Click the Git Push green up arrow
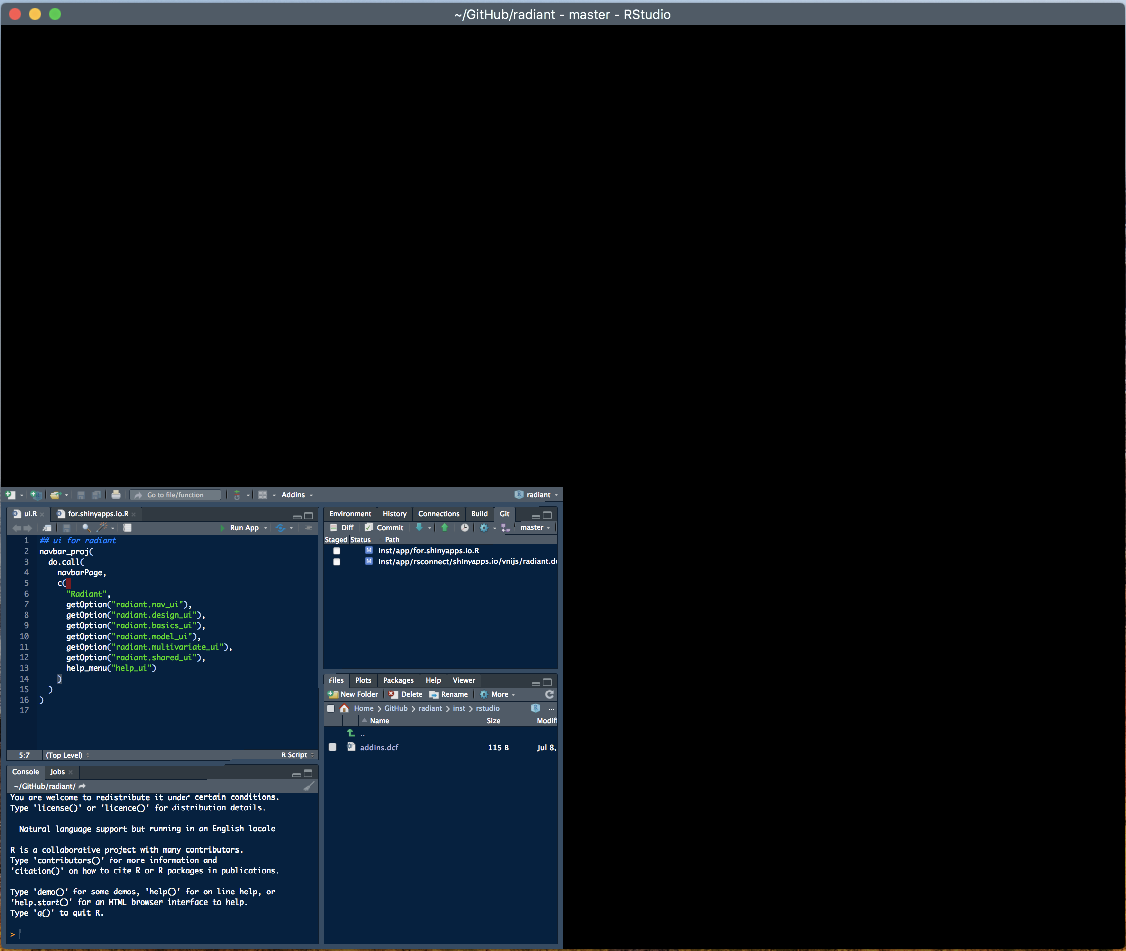The width and height of the screenshot is (1126, 951). point(445,527)
